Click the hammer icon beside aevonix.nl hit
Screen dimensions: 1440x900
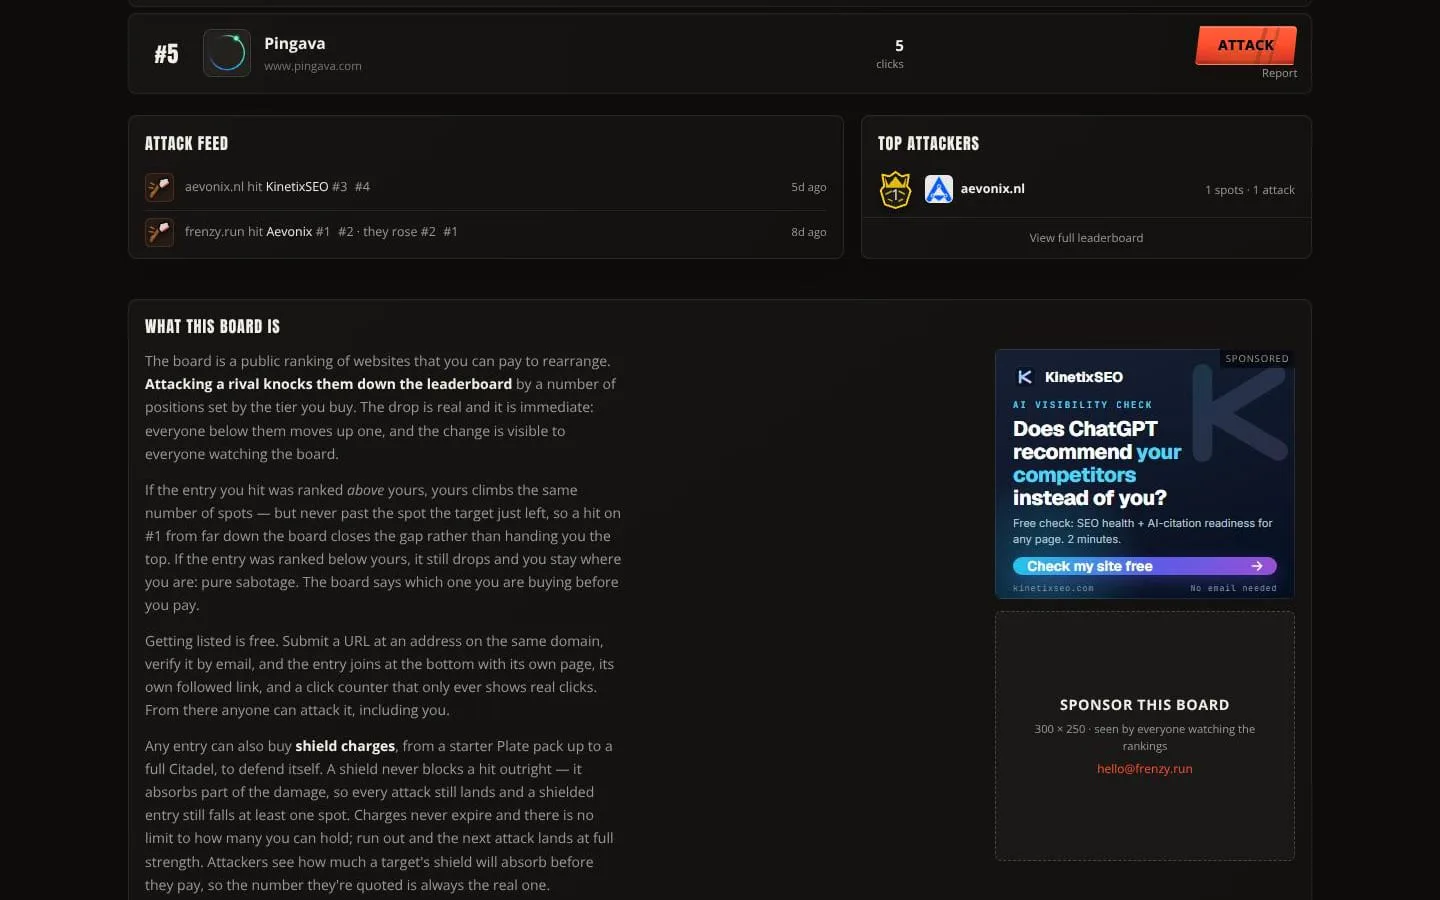pos(159,187)
